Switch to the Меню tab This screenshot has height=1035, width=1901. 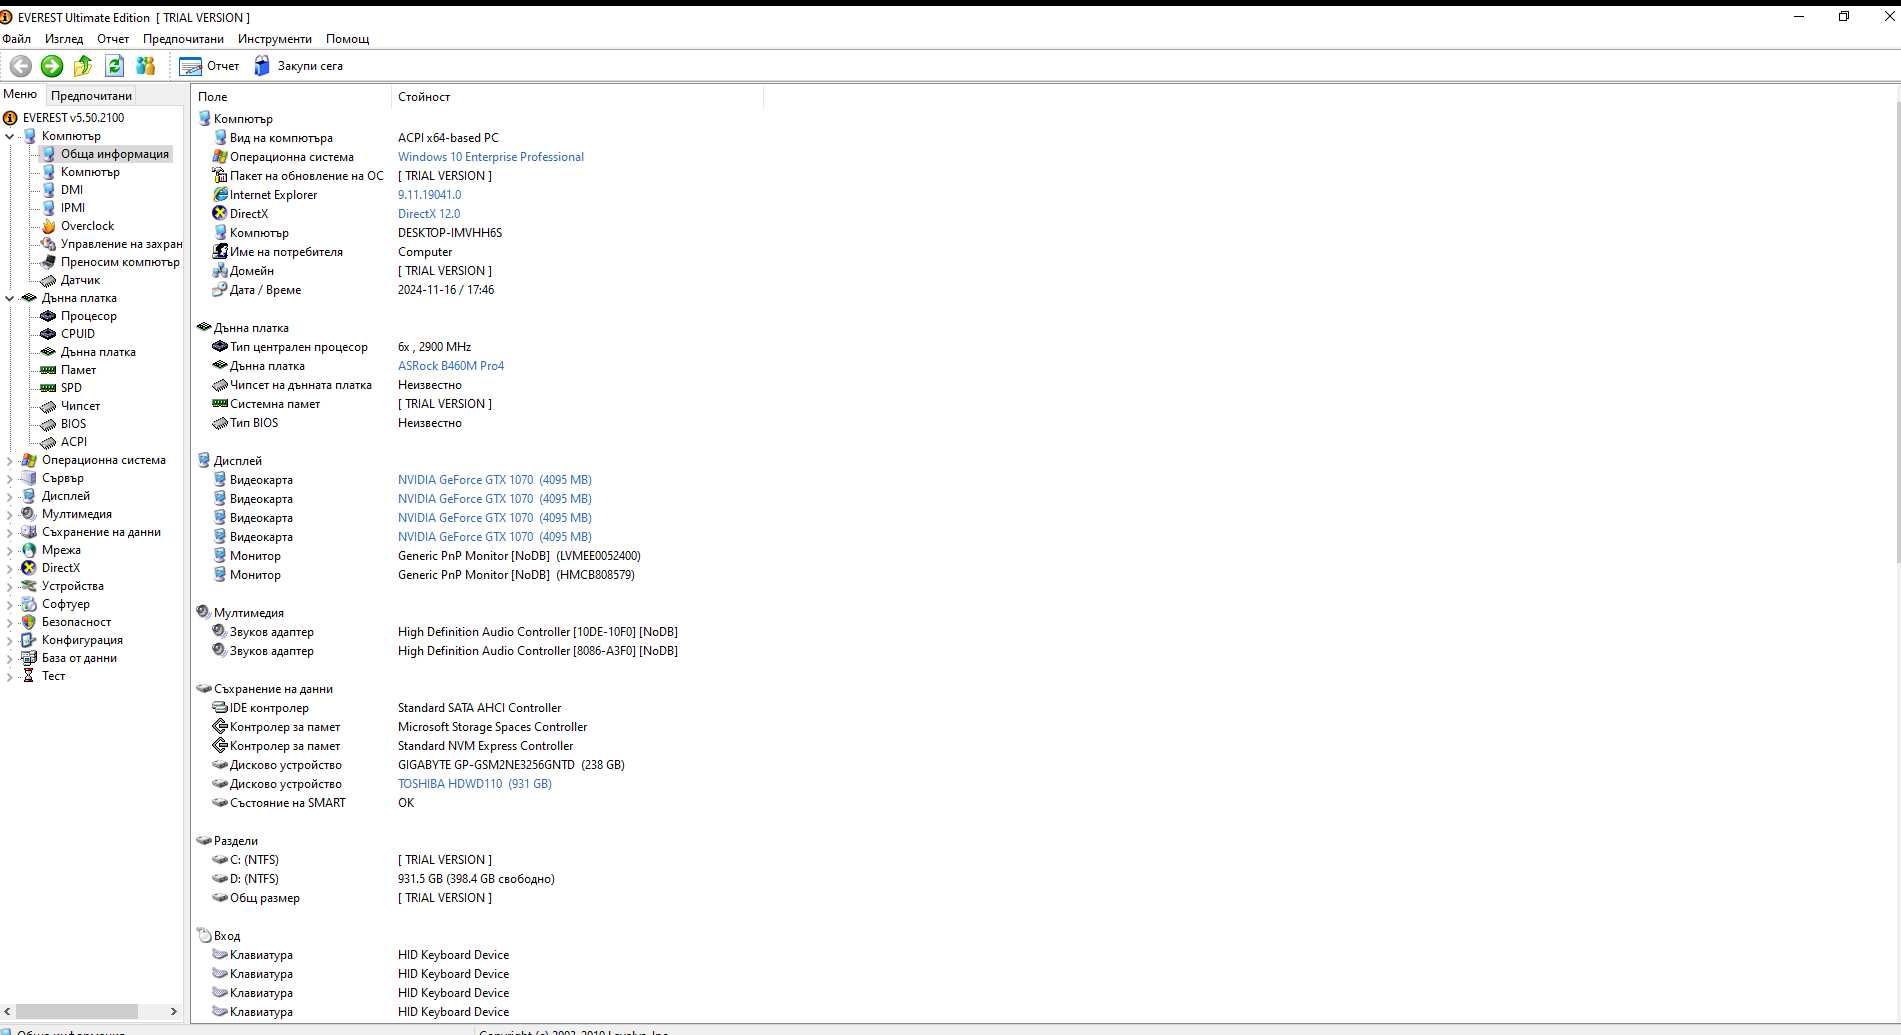(x=20, y=94)
